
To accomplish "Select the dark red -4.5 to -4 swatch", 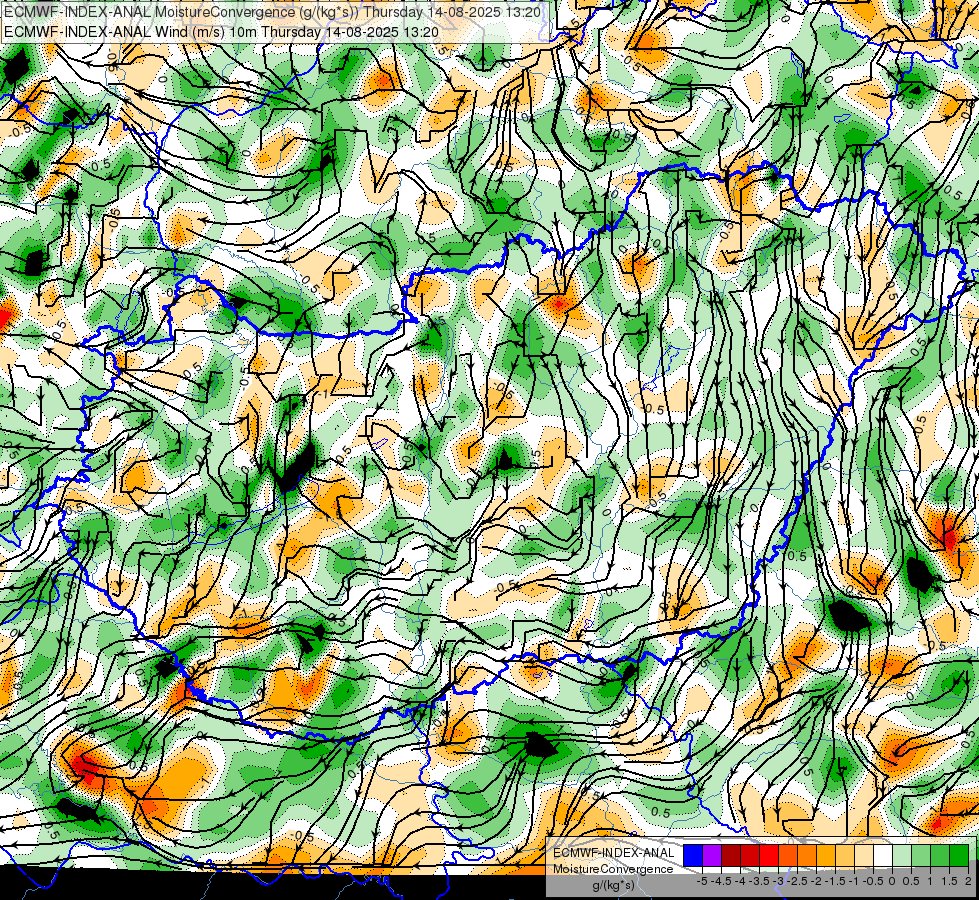I will [731, 855].
